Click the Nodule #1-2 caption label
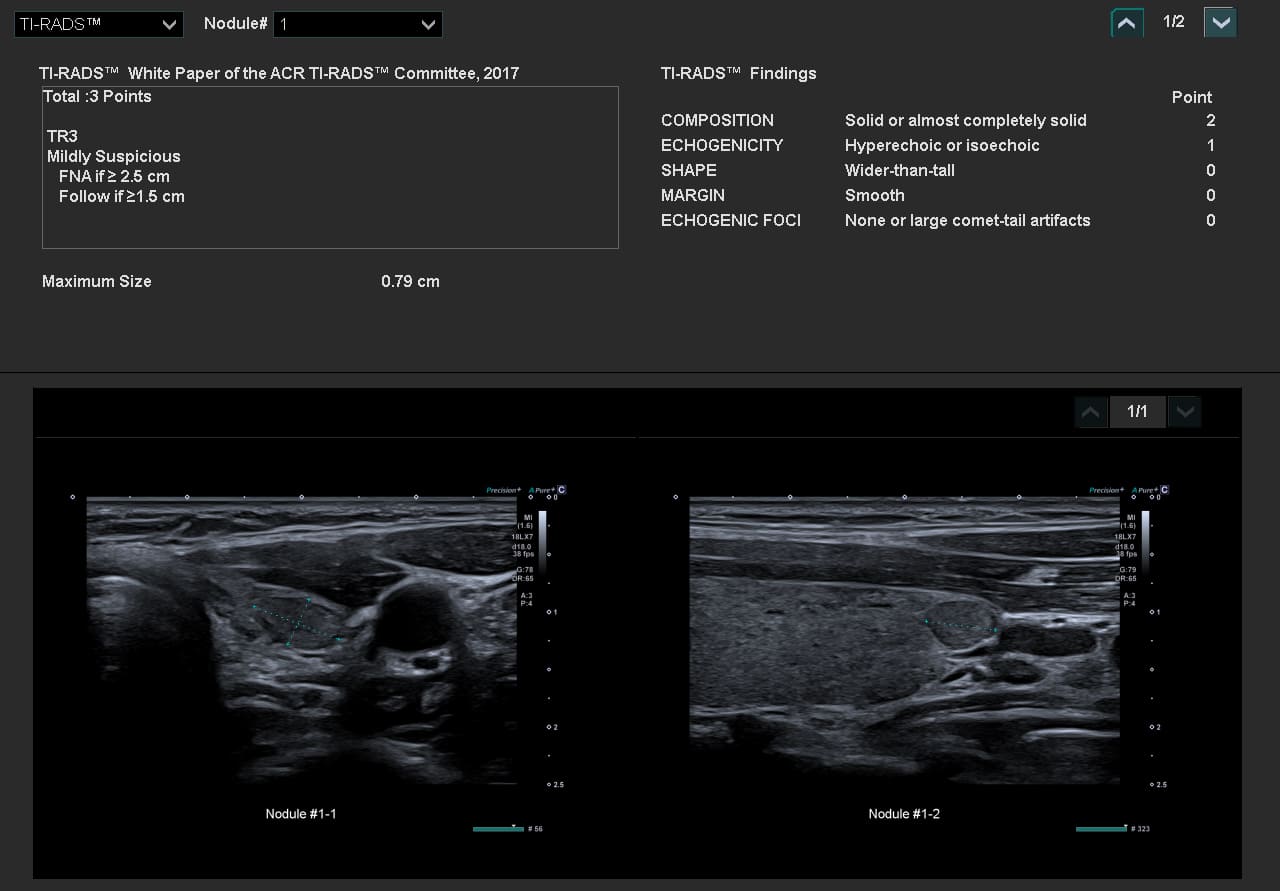1280x891 pixels. pyautogui.click(x=904, y=814)
